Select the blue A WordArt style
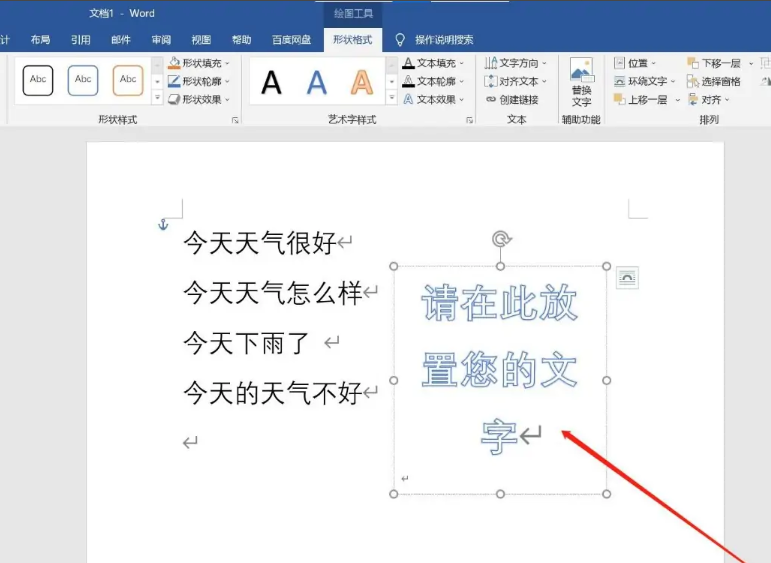771x563 pixels. click(317, 82)
